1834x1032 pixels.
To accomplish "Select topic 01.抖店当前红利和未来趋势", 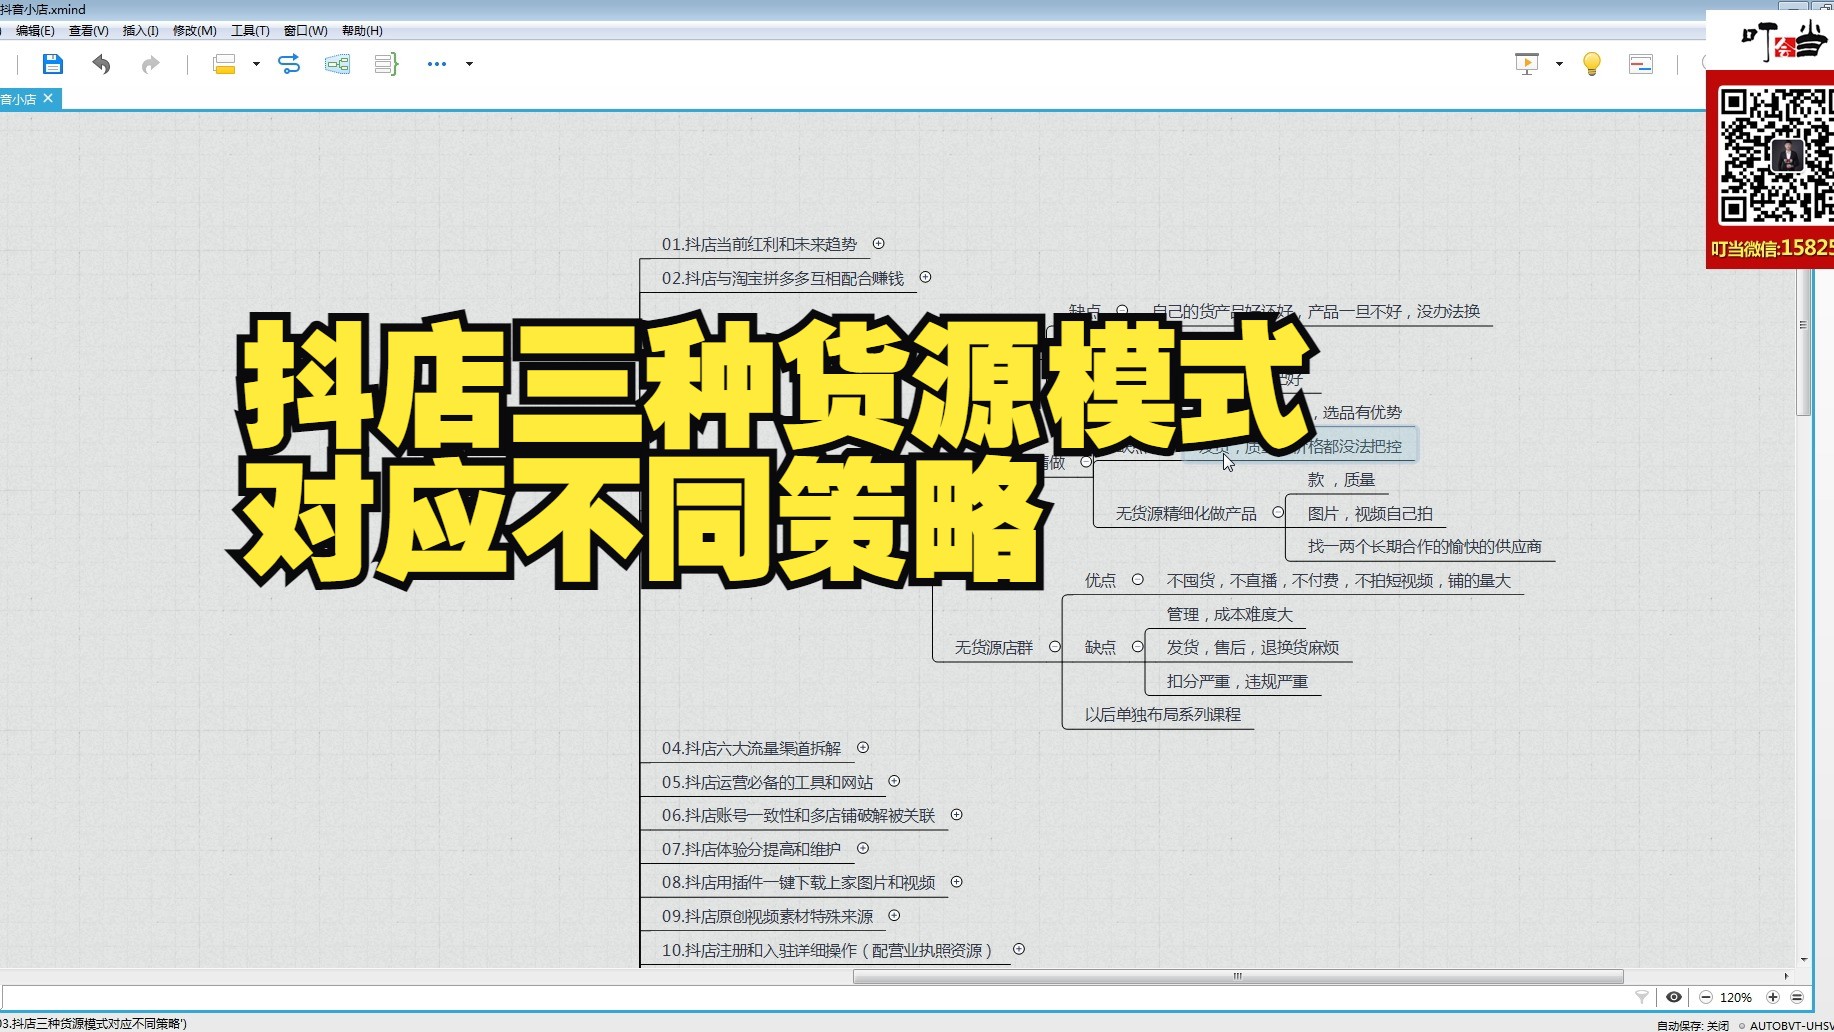I will (759, 245).
